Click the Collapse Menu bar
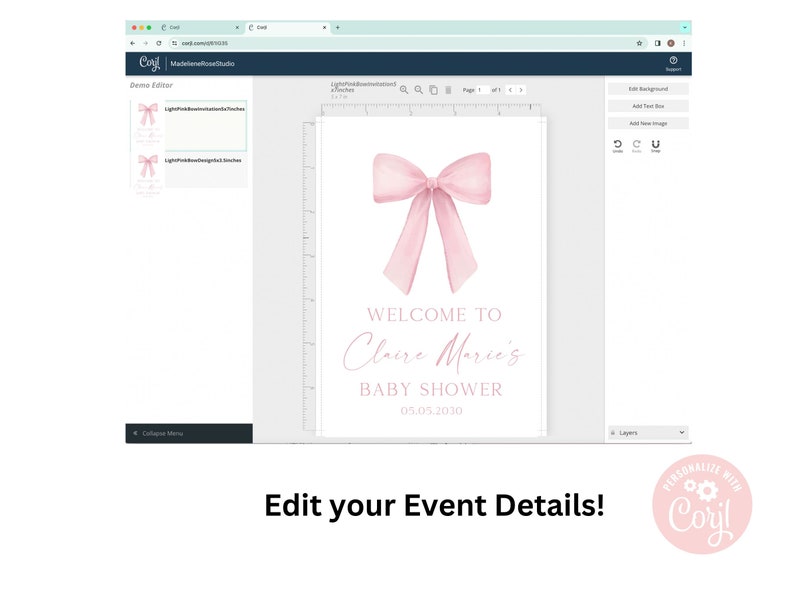Image resolution: width=794 pixels, height=596 pixels. pyautogui.click(x=189, y=433)
